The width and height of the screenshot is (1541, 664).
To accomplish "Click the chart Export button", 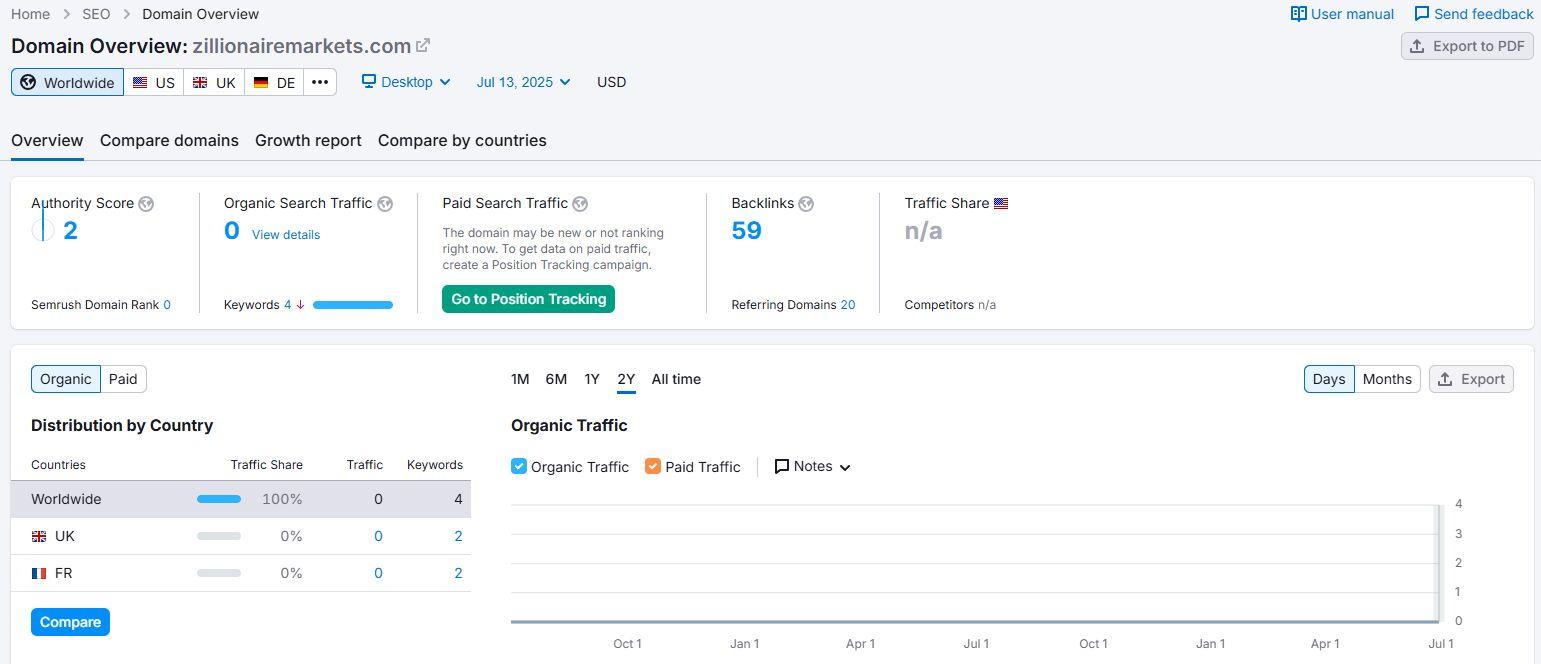I will [1471, 379].
